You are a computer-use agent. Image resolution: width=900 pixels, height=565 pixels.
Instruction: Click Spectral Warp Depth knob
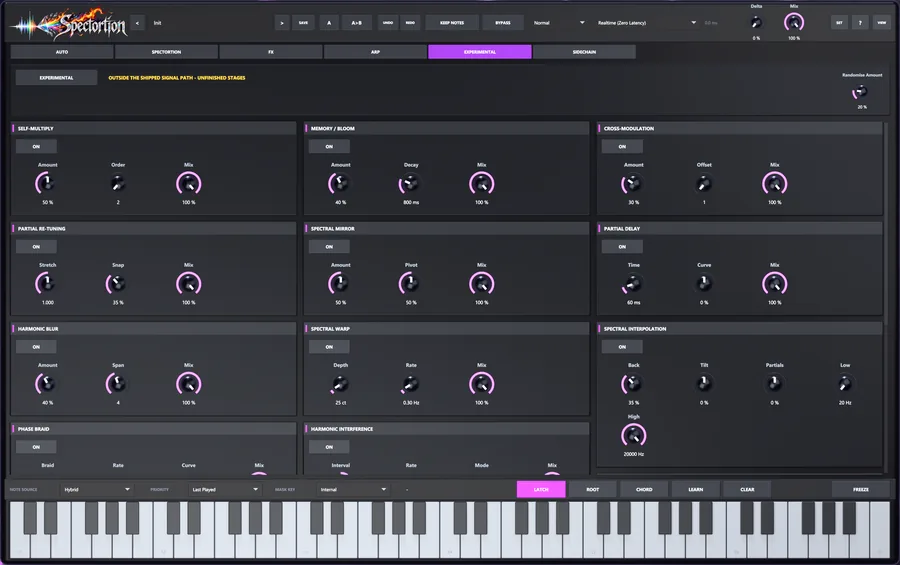340,384
